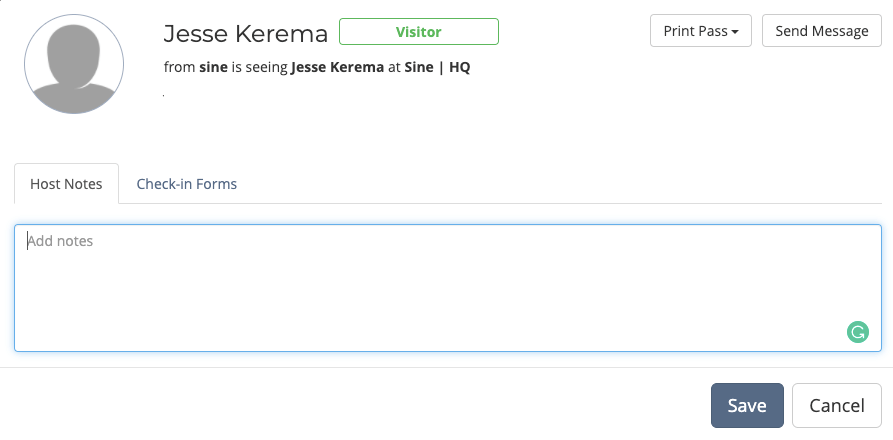Click the caret arrow beside Print Pass
893x440 pixels.
(x=735, y=32)
